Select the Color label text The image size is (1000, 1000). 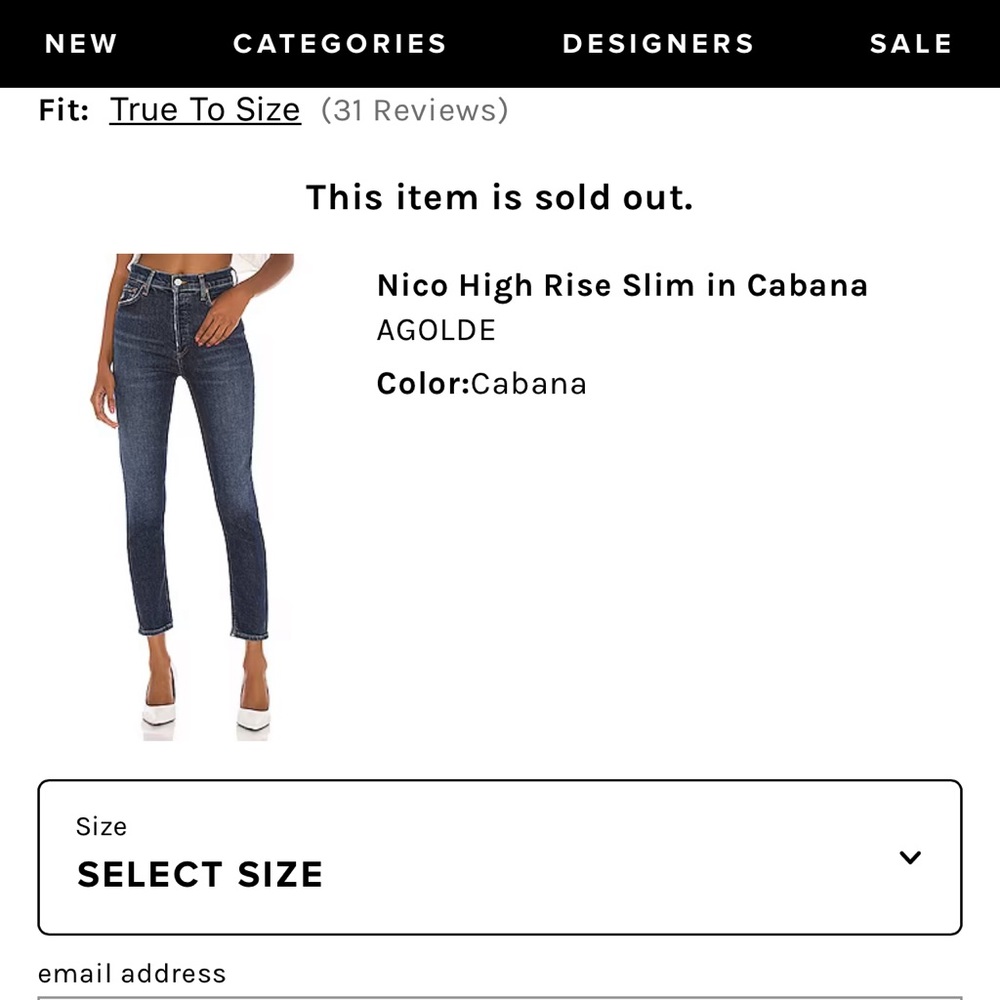(421, 383)
